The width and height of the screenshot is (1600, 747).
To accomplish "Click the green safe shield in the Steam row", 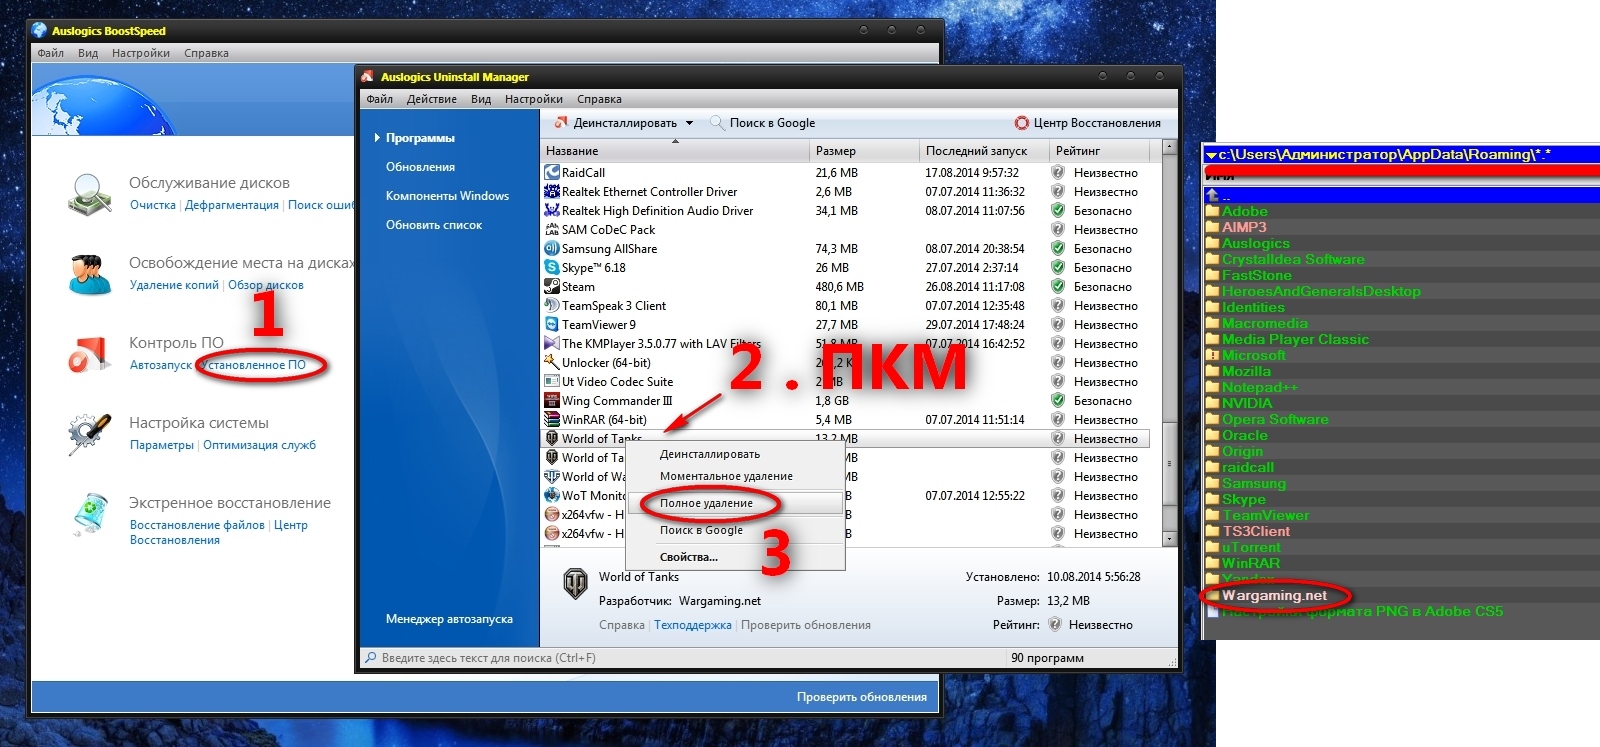I will tap(1058, 287).
